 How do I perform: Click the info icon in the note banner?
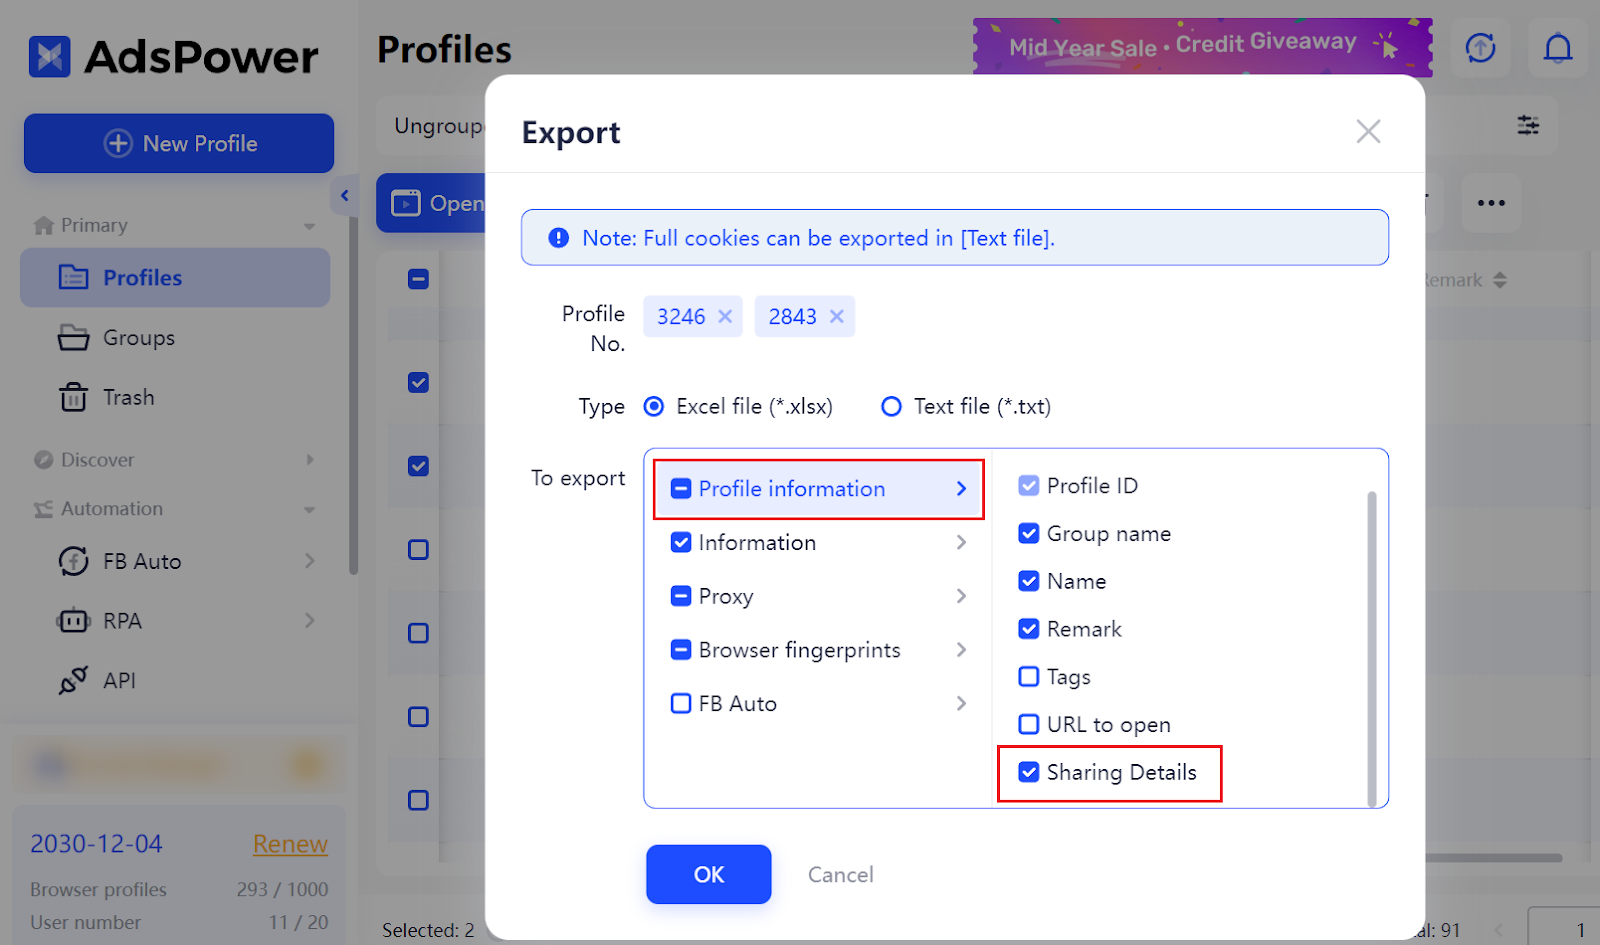[x=559, y=238]
